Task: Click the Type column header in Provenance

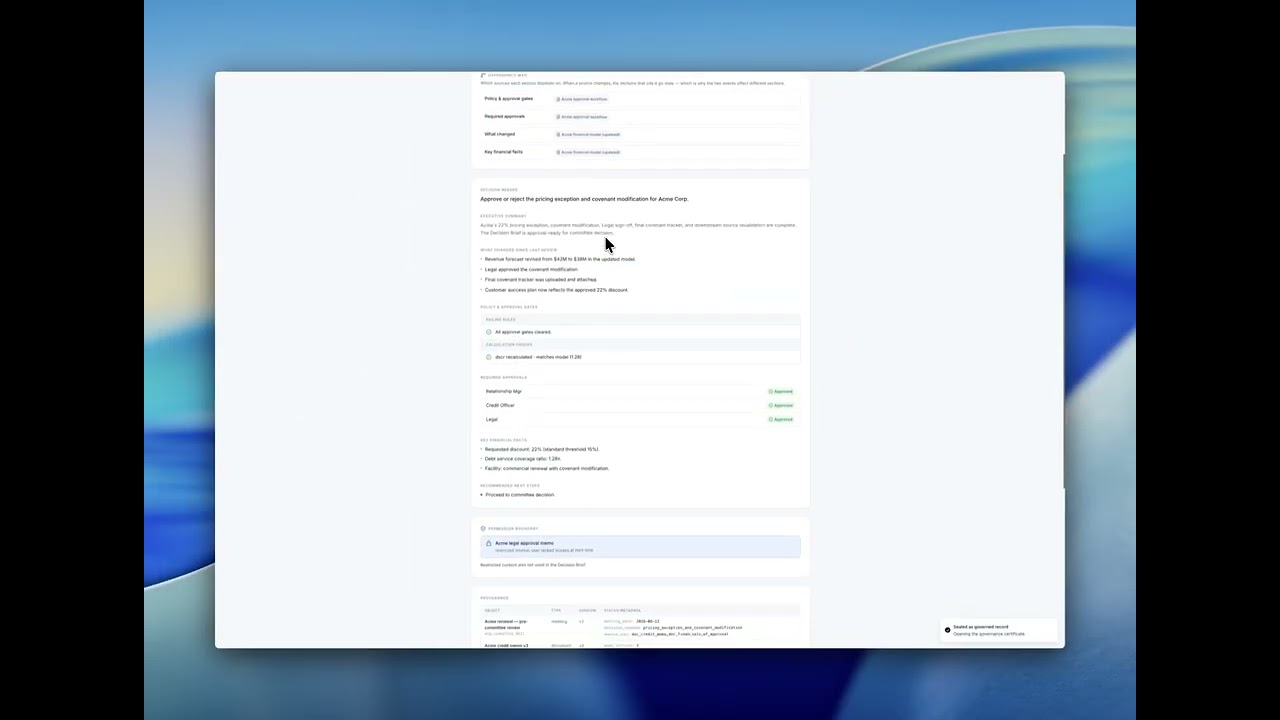Action: (x=556, y=610)
